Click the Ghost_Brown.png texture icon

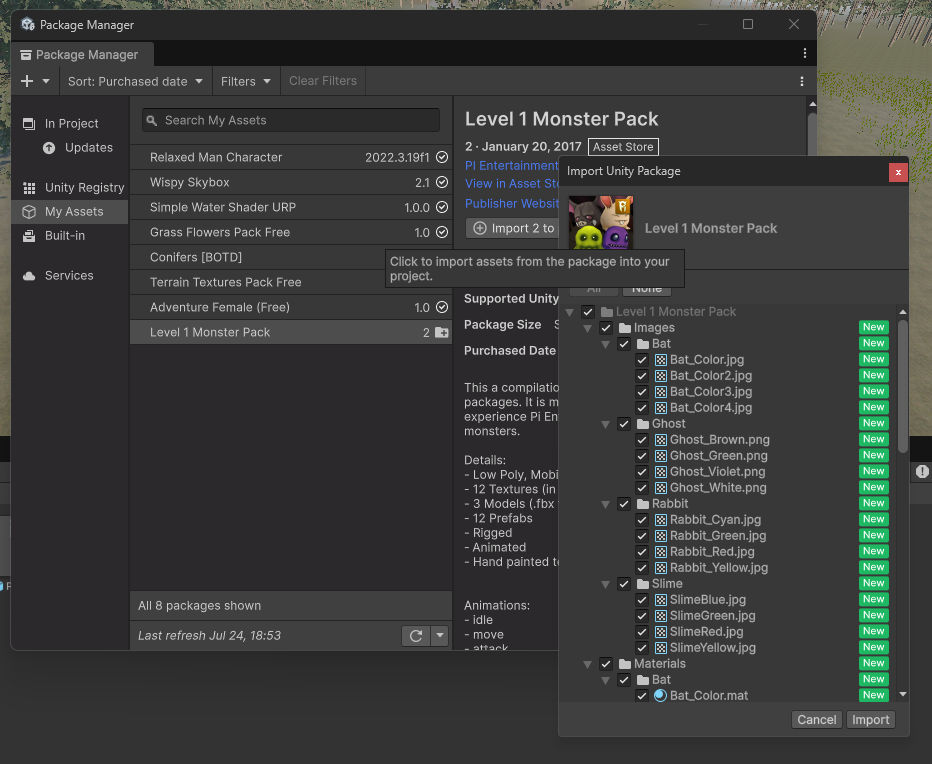point(660,439)
